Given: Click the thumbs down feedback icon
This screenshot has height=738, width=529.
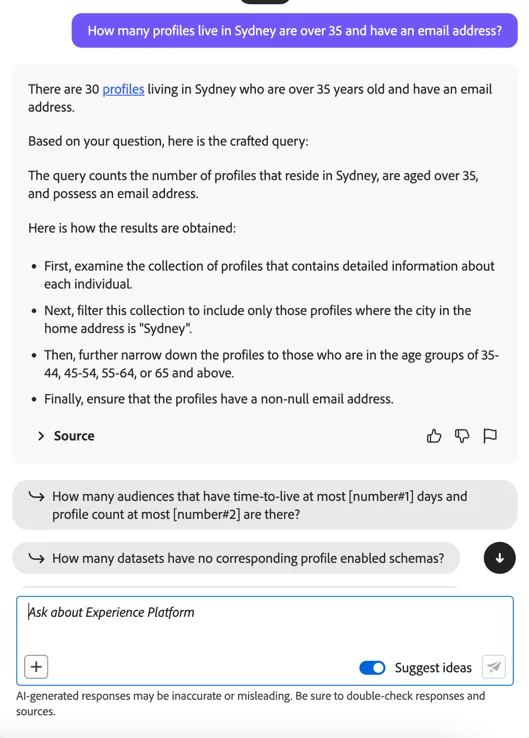Looking at the screenshot, I should pos(462,436).
